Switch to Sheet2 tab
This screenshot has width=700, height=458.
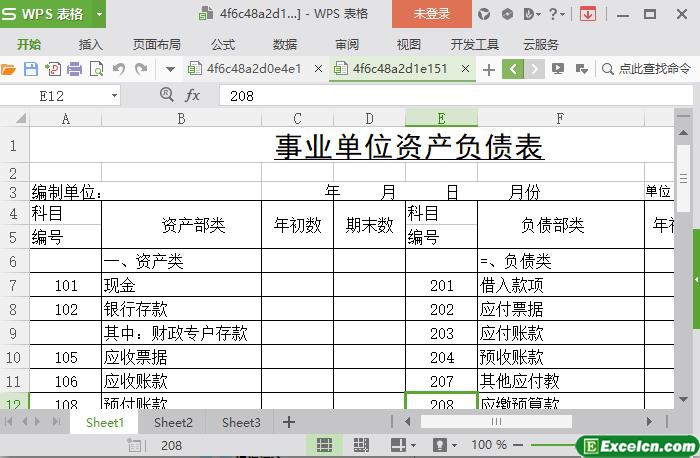(173, 422)
